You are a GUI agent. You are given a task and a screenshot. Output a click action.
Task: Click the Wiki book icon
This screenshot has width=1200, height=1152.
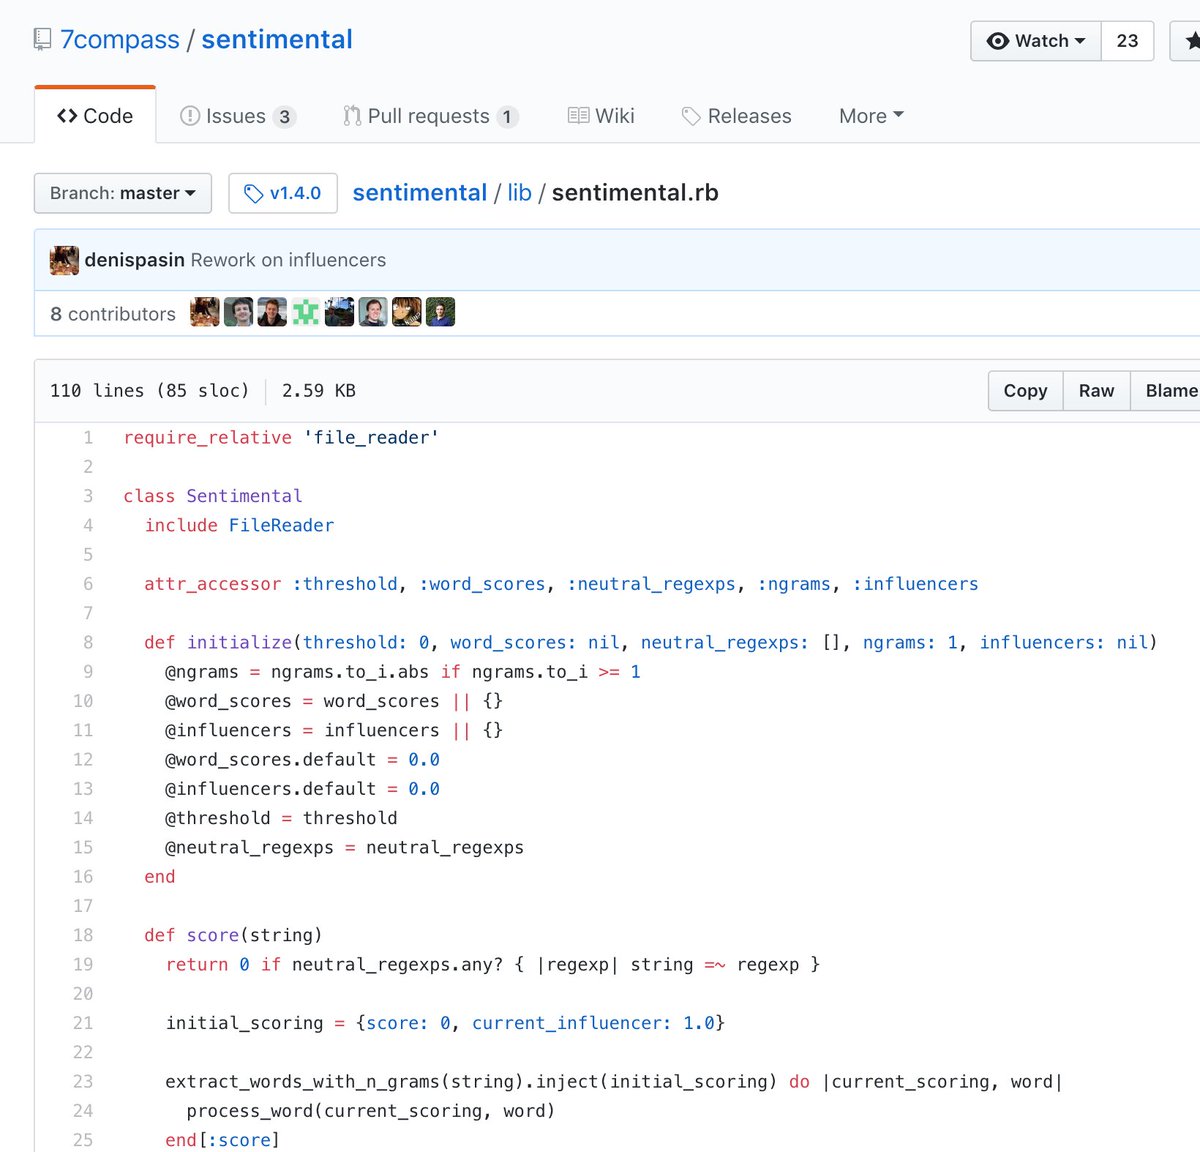pyautogui.click(x=578, y=116)
